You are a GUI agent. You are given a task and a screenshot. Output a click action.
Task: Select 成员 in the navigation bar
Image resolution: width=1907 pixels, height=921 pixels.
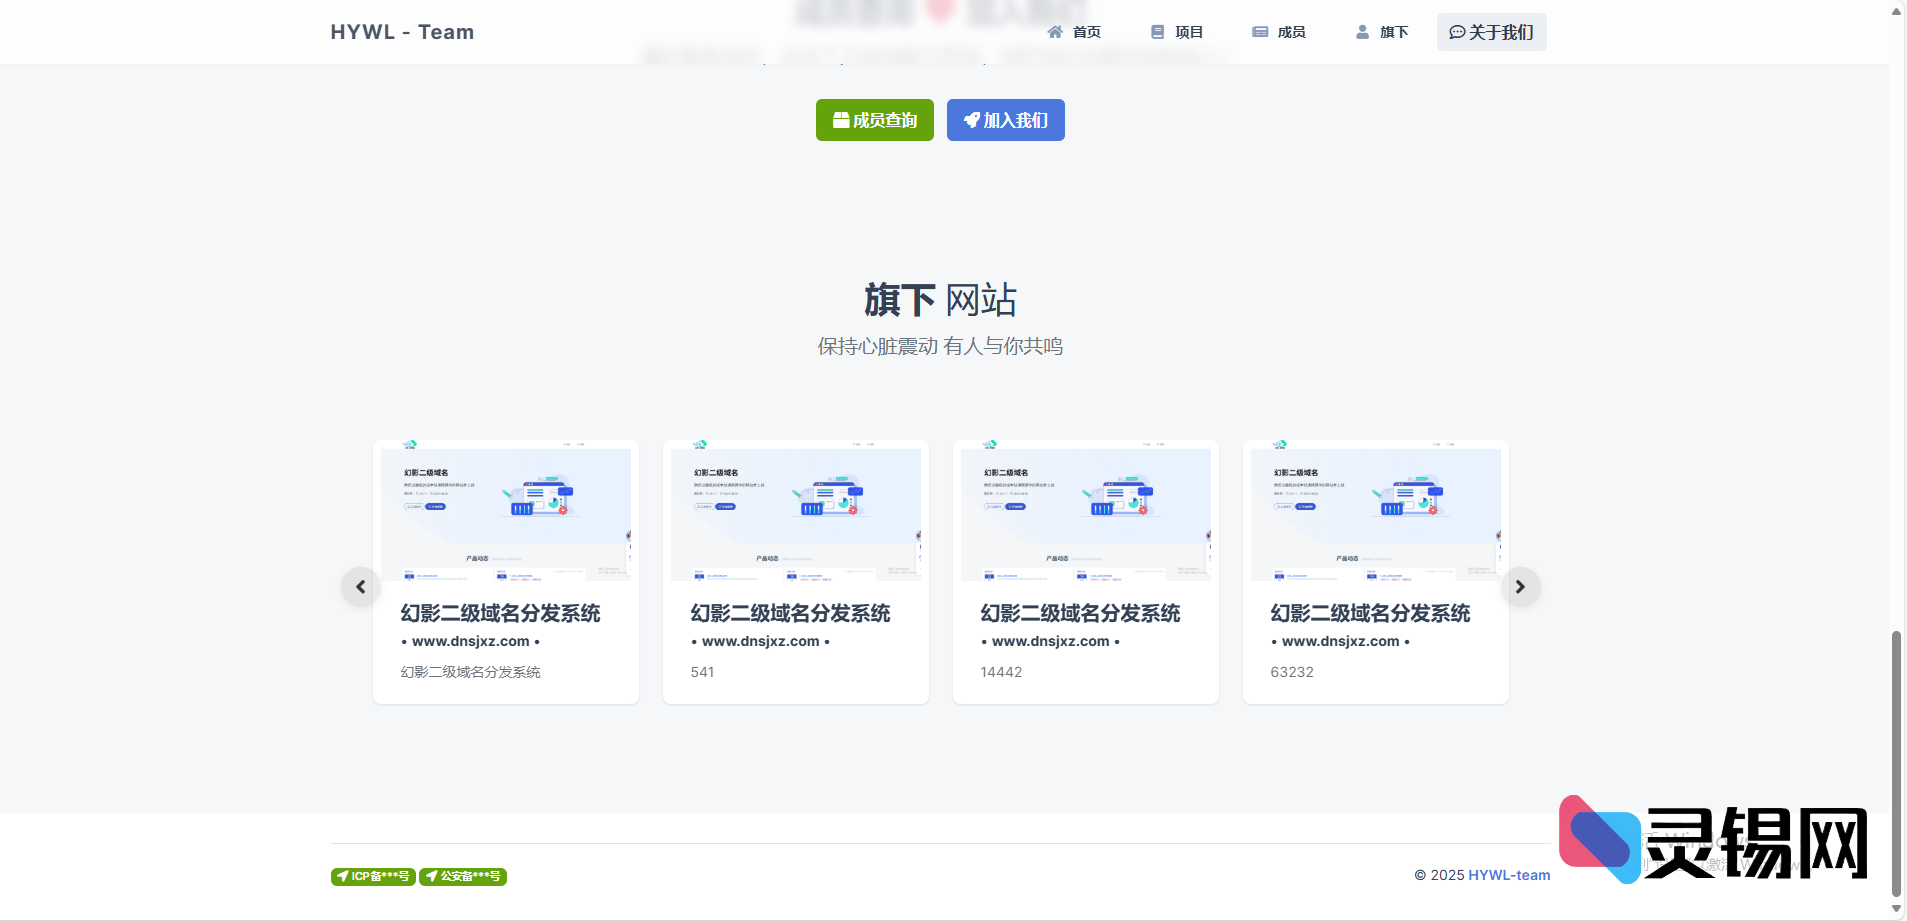point(1279,31)
